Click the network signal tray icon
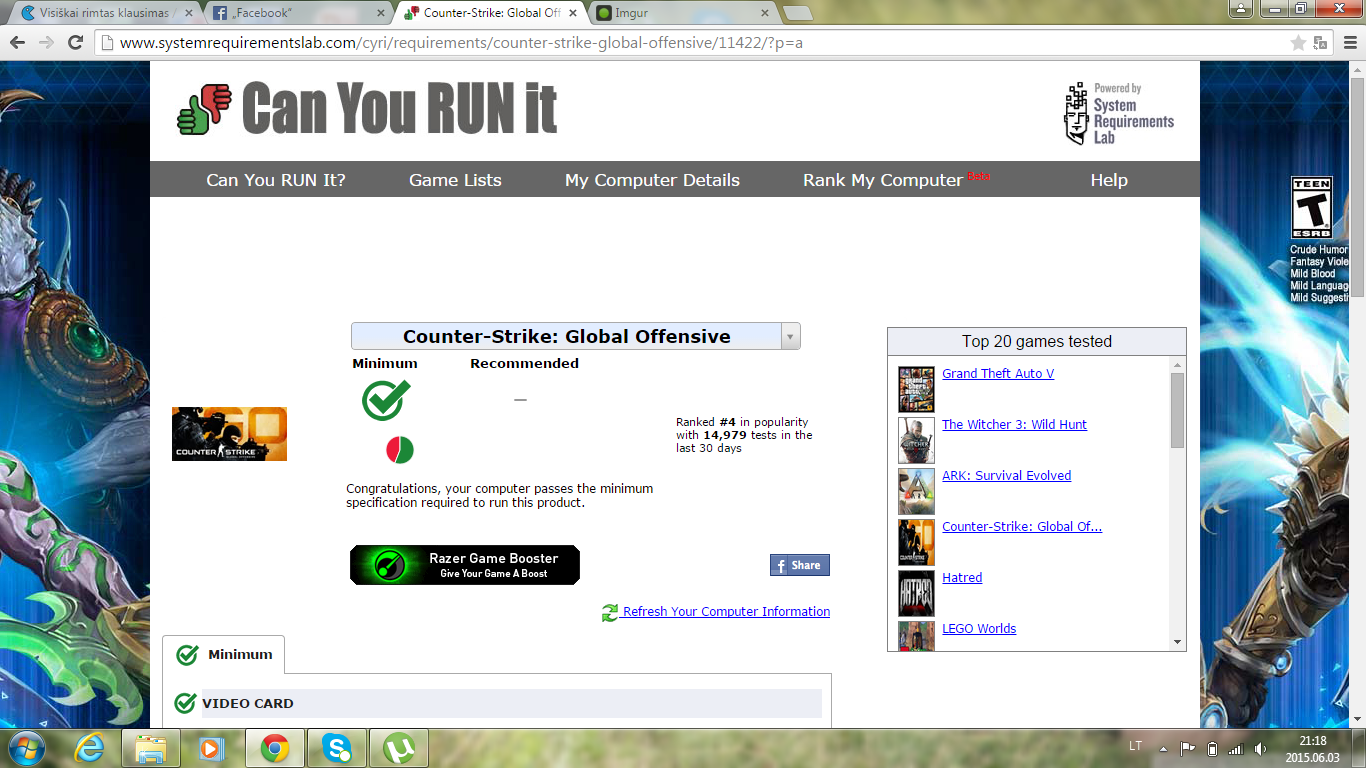The height and width of the screenshot is (768, 1366). [x=1236, y=748]
